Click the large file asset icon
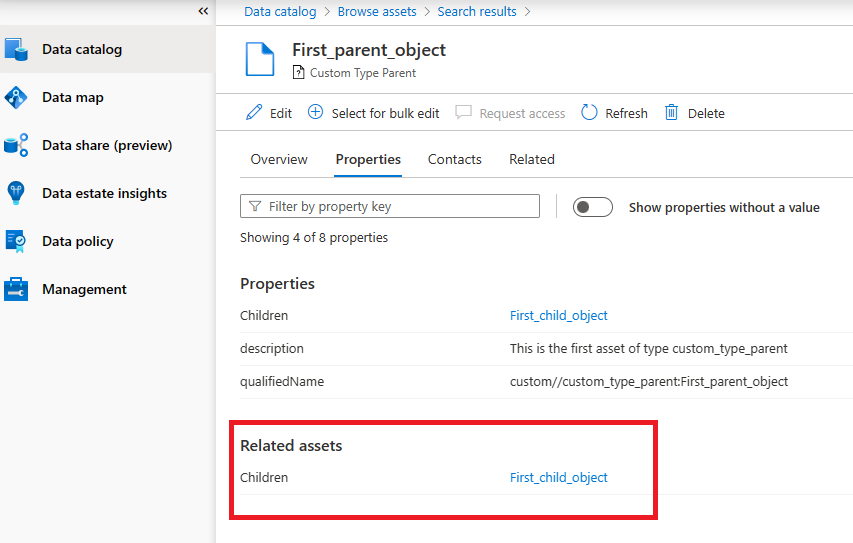853x543 pixels. [x=260, y=59]
